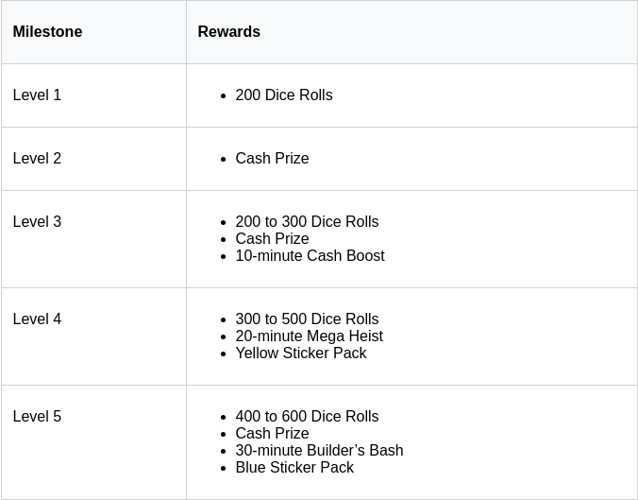Select the Level 2 milestone cell
The height and width of the screenshot is (500, 638).
pos(37,158)
